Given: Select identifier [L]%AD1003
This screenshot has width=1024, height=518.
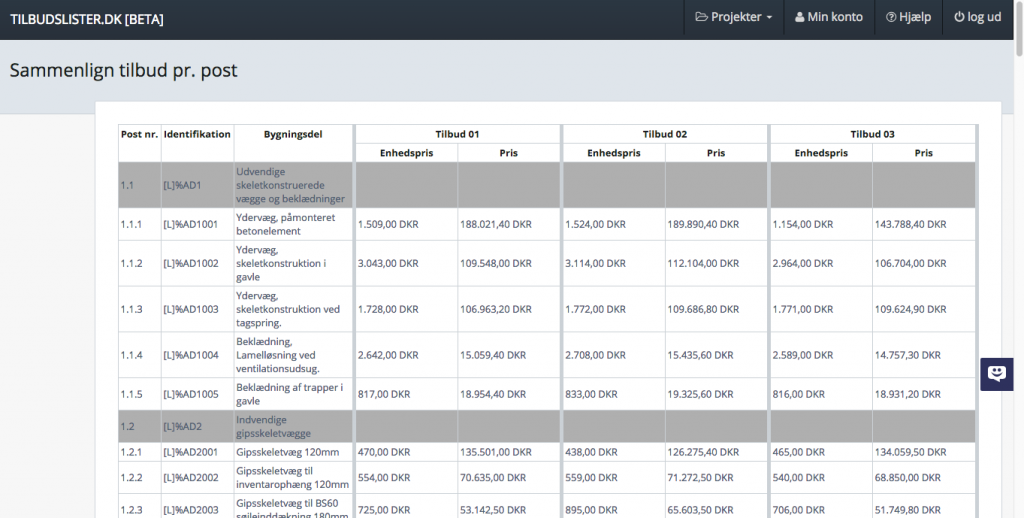Looking at the screenshot, I should [x=191, y=309].
